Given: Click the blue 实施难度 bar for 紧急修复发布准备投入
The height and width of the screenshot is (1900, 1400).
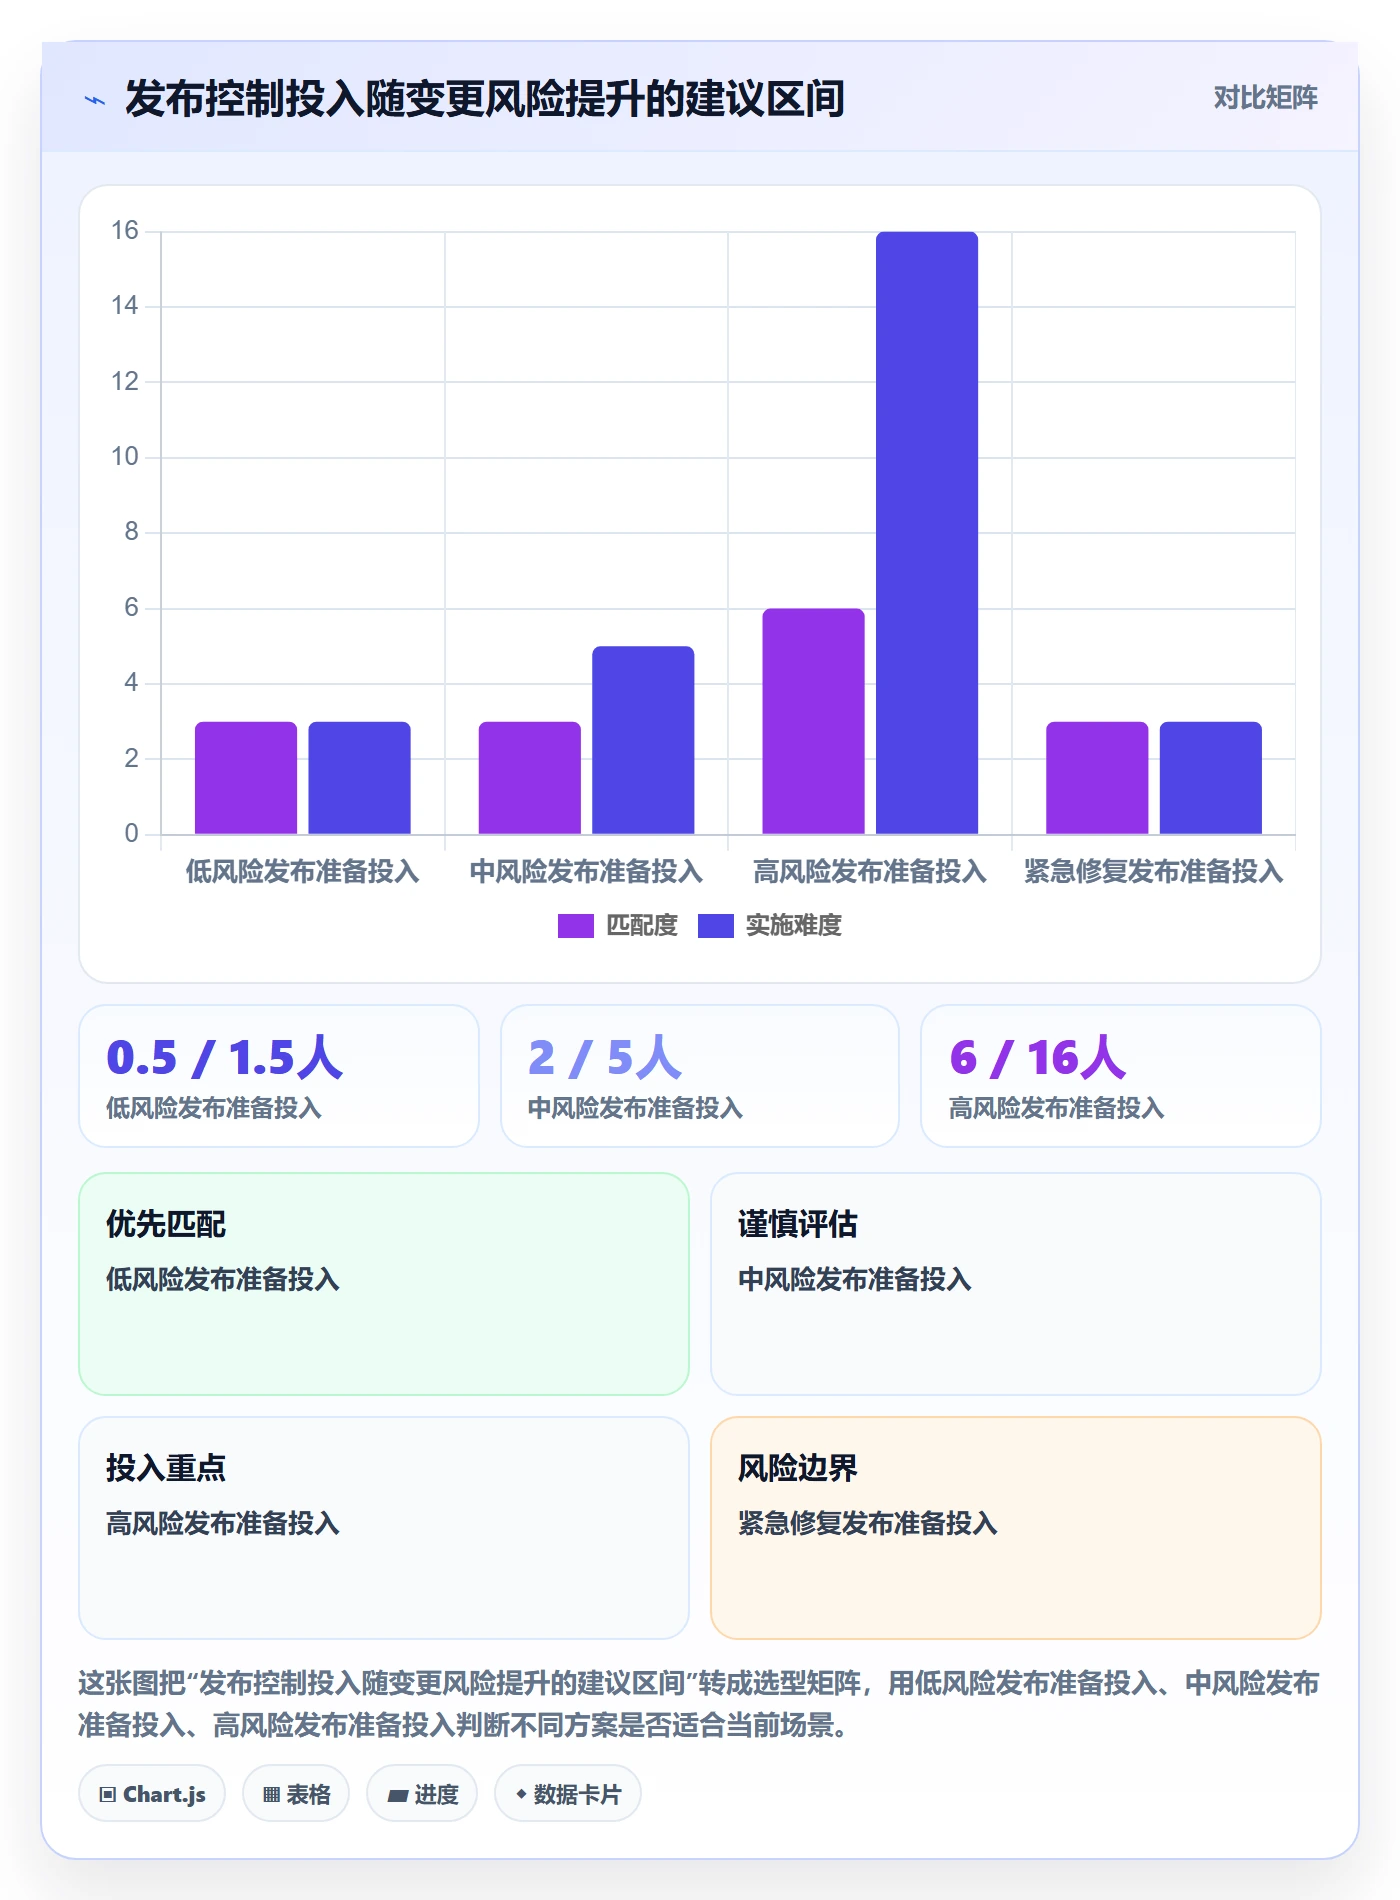Looking at the screenshot, I should [x=1211, y=778].
